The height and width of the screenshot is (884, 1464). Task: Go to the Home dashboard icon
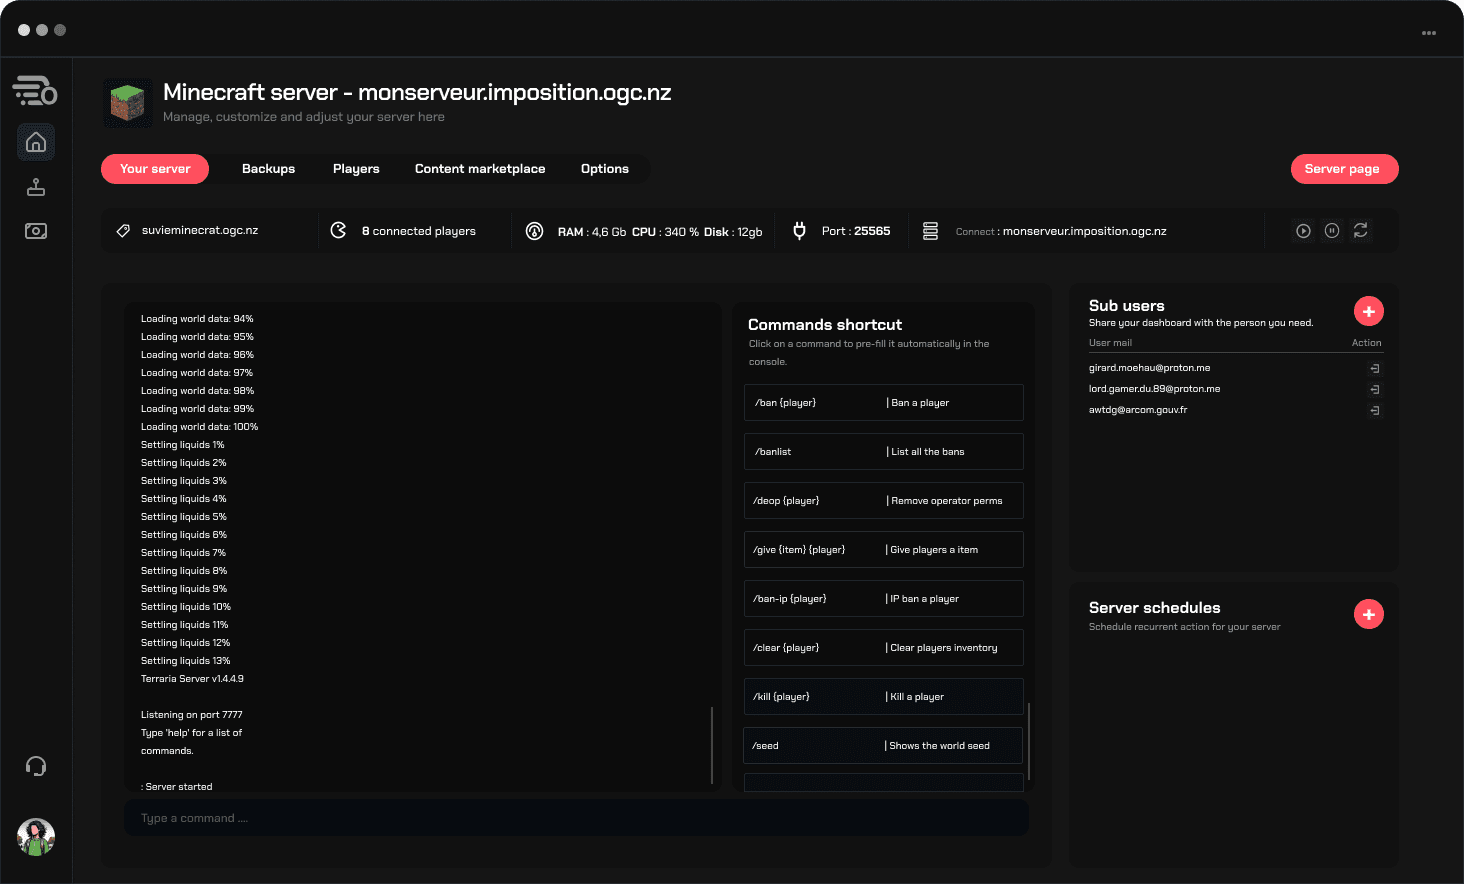pyautogui.click(x=36, y=142)
